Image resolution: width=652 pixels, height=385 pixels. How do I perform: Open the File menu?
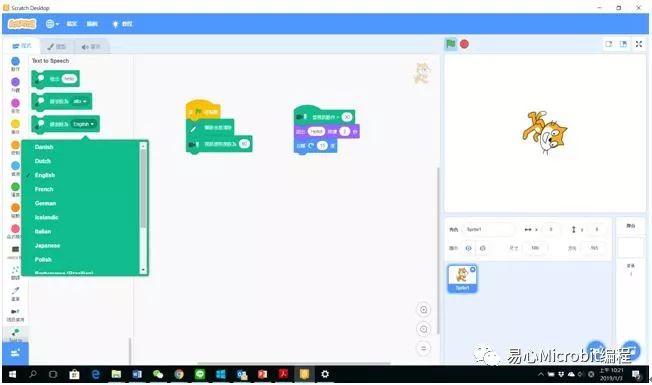72,24
